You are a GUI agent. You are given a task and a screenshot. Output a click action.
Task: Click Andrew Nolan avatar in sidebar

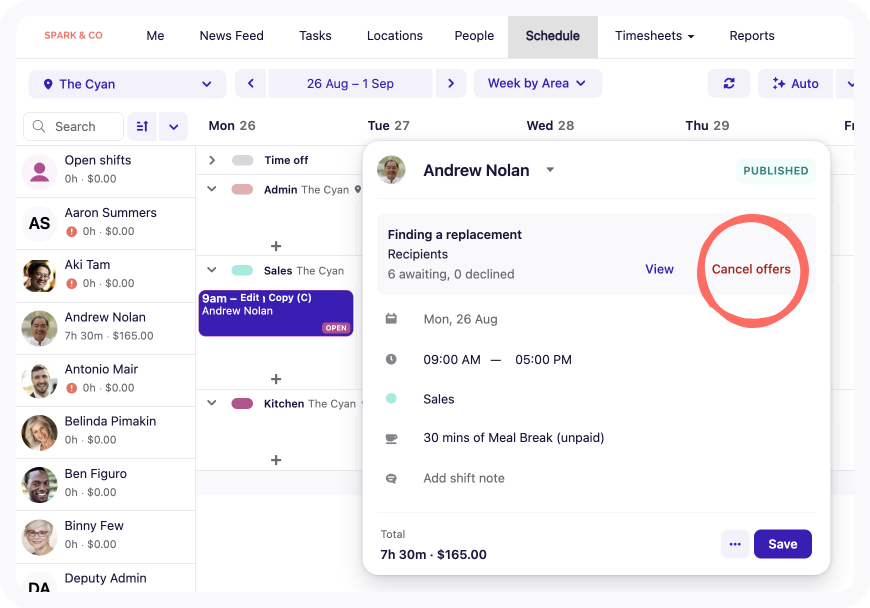[x=39, y=328]
